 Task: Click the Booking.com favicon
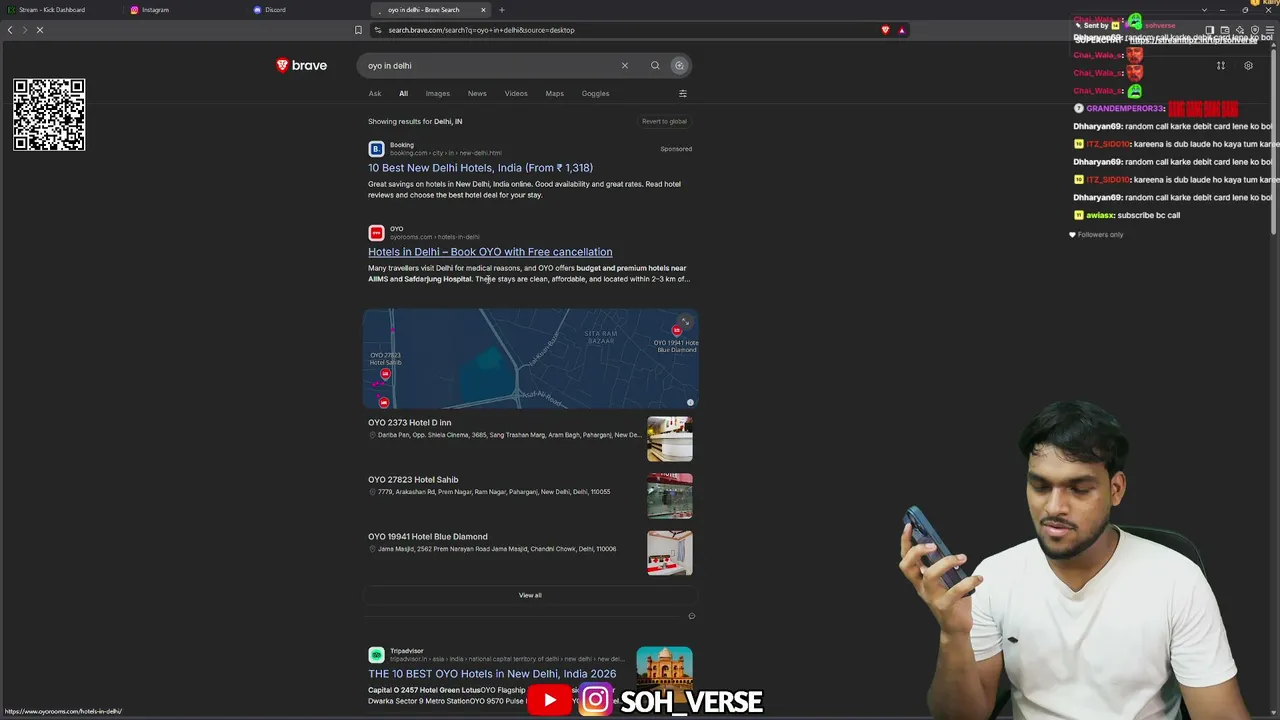pos(376,149)
